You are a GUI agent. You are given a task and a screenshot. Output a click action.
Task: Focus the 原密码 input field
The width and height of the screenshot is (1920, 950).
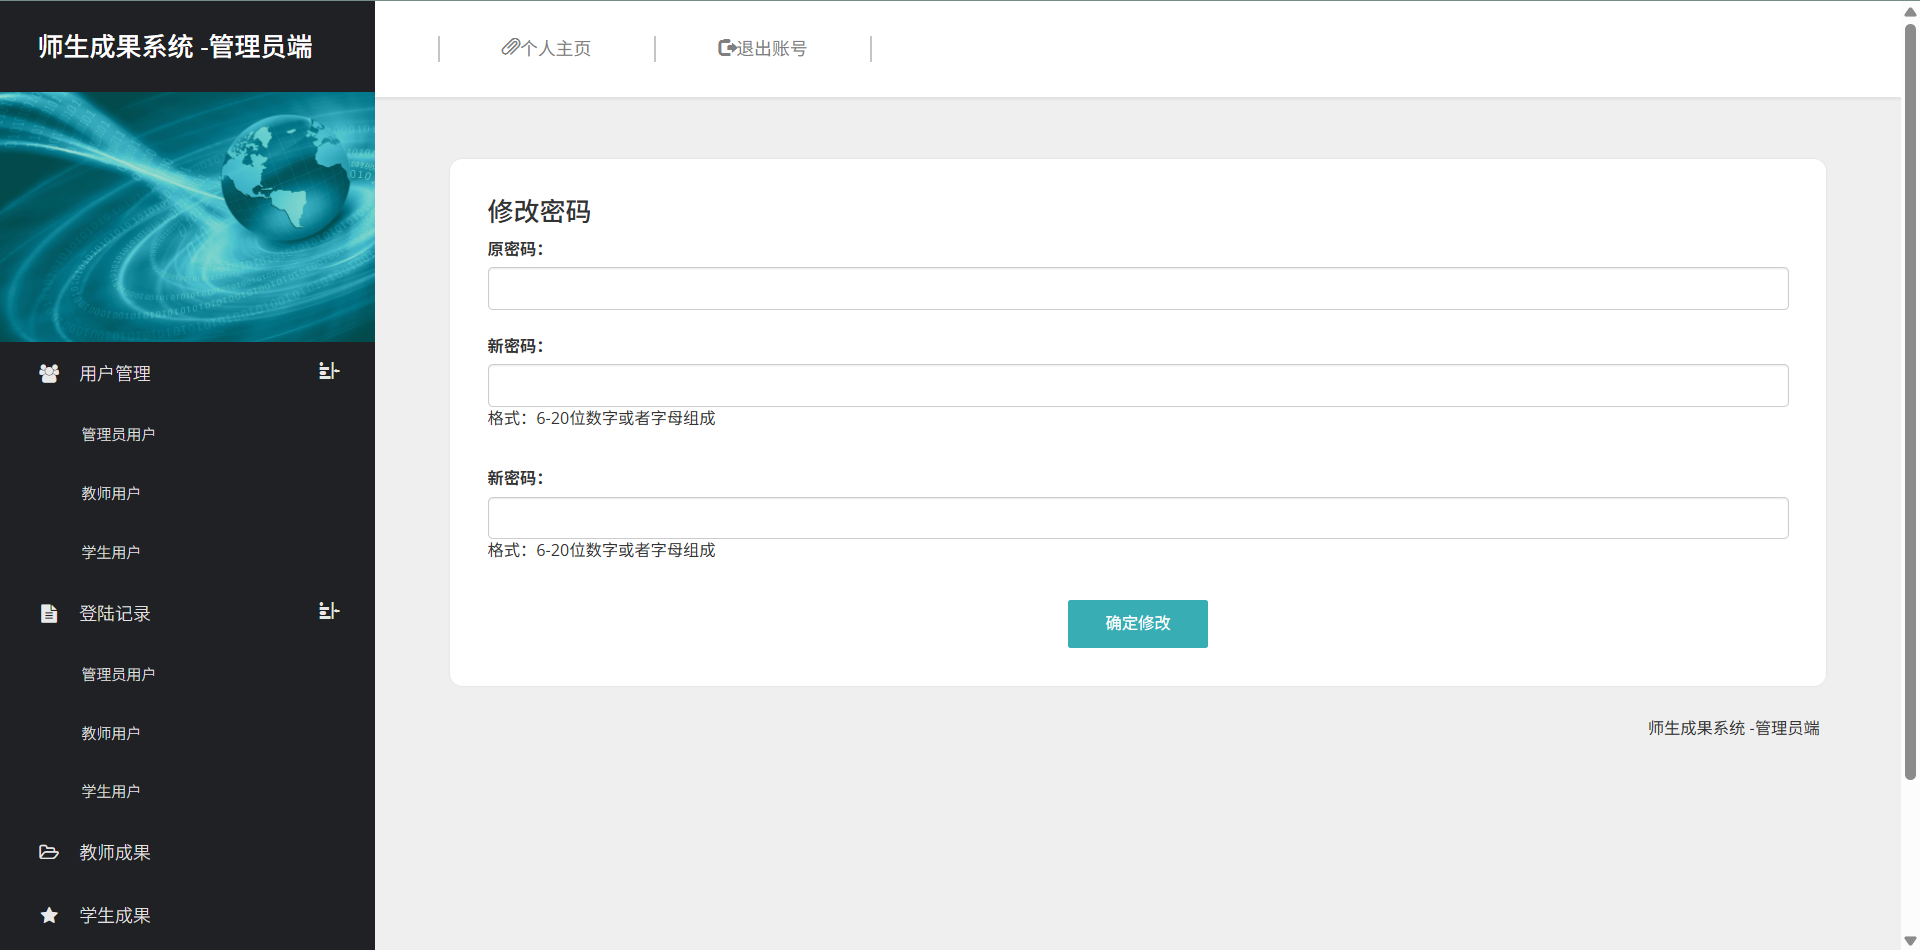tap(1138, 288)
